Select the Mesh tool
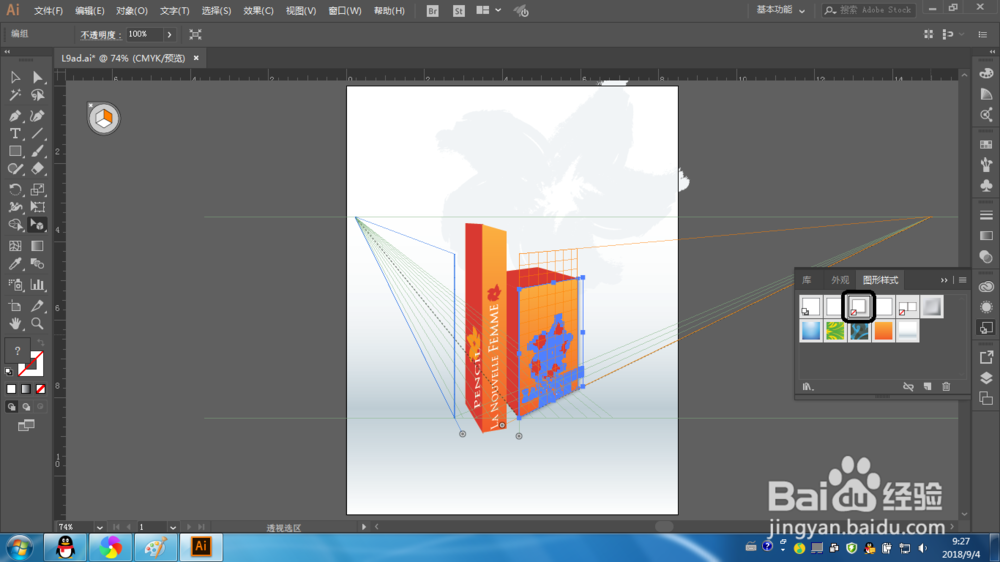 (15, 246)
